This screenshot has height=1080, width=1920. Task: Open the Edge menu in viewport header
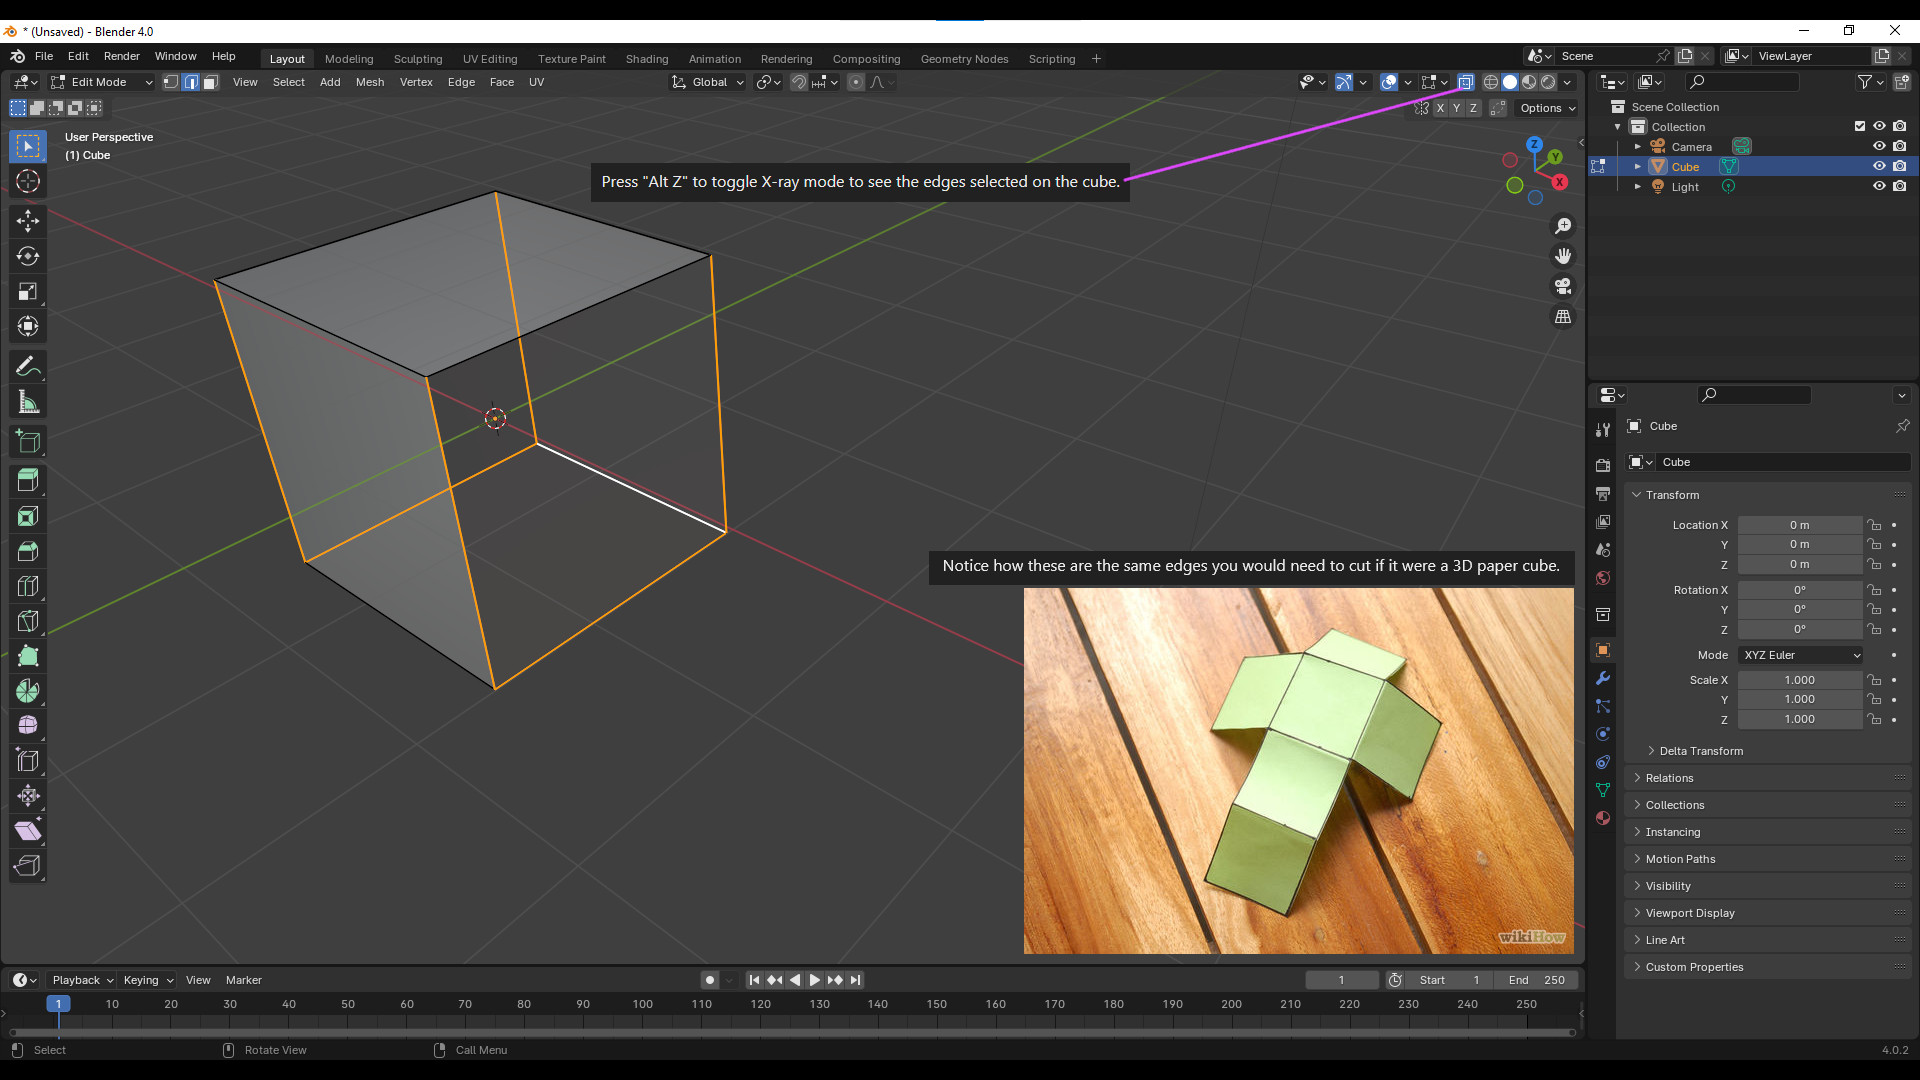pyautogui.click(x=461, y=82)
